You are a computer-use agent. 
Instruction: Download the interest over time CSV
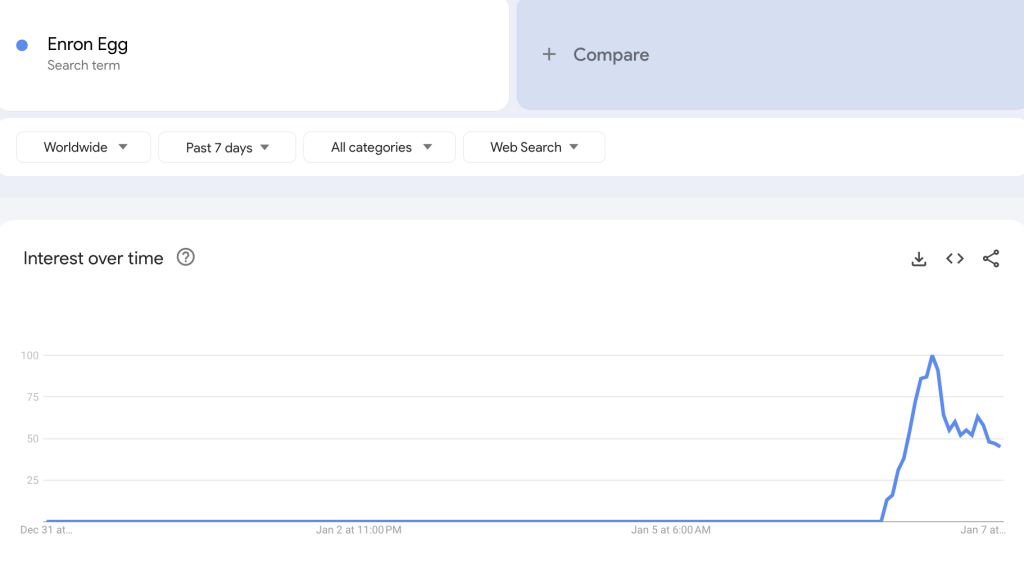[x=919, y=259]
